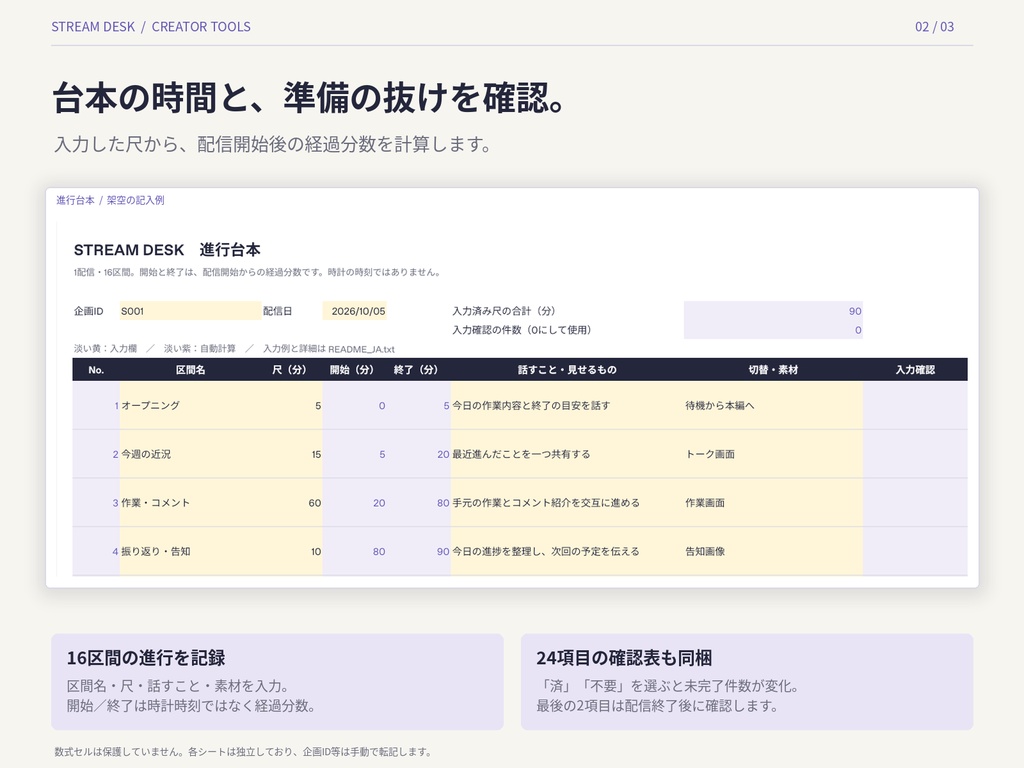Select the 今週の近況 cell in row 2

pos(190,454)
